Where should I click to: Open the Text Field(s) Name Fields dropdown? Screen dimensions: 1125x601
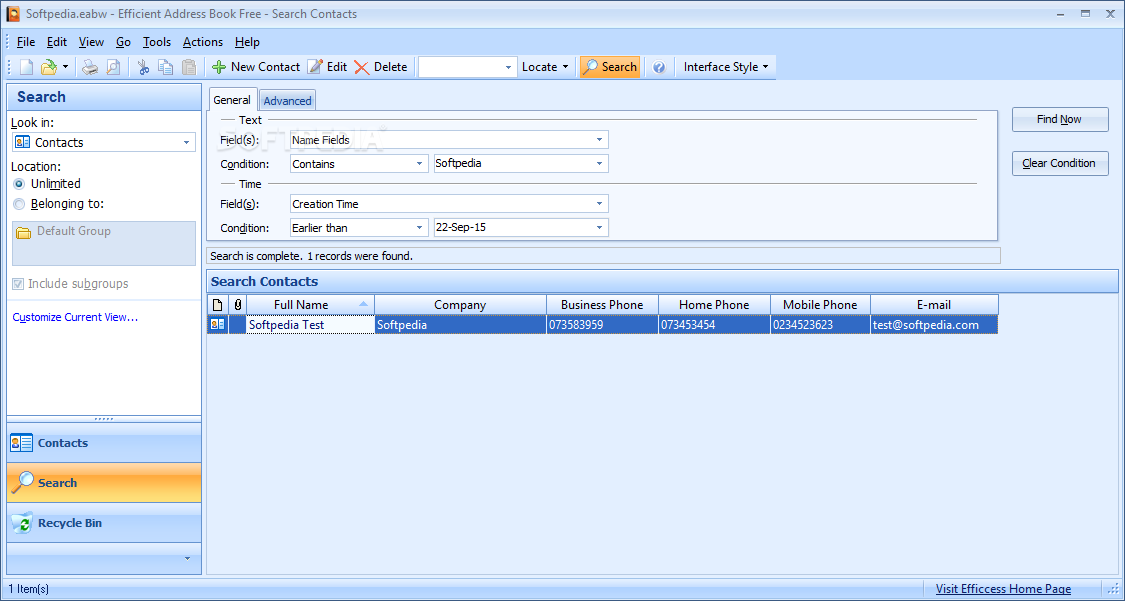599,140
